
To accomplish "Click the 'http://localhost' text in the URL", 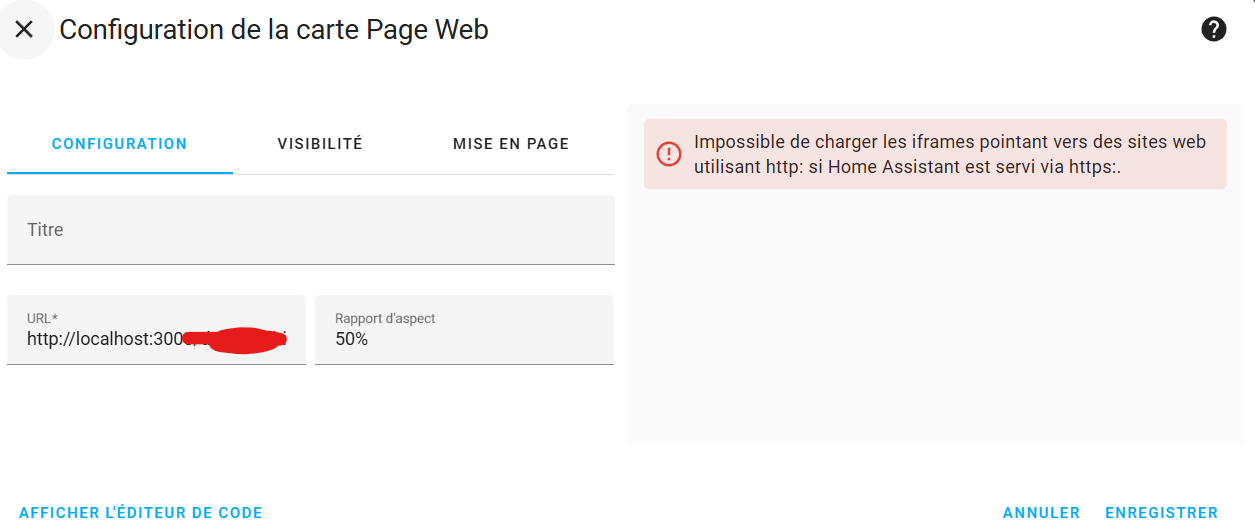I will click(x=88, y=340).
